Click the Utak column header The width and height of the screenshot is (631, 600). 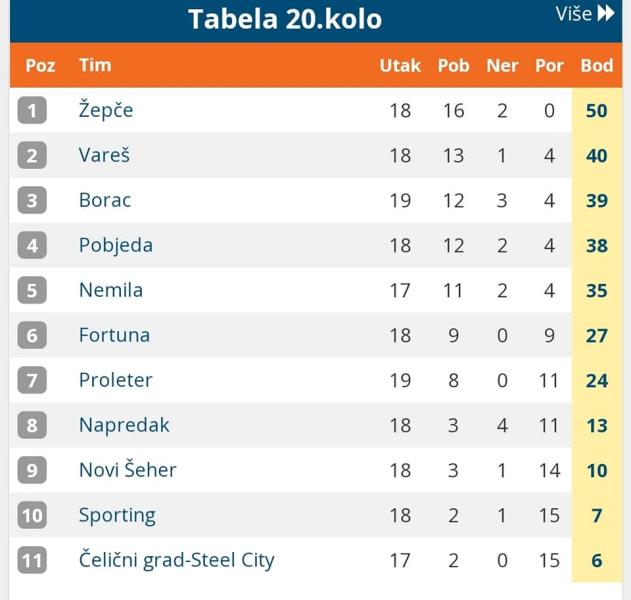pyautogui.click(x=400, y=65)
